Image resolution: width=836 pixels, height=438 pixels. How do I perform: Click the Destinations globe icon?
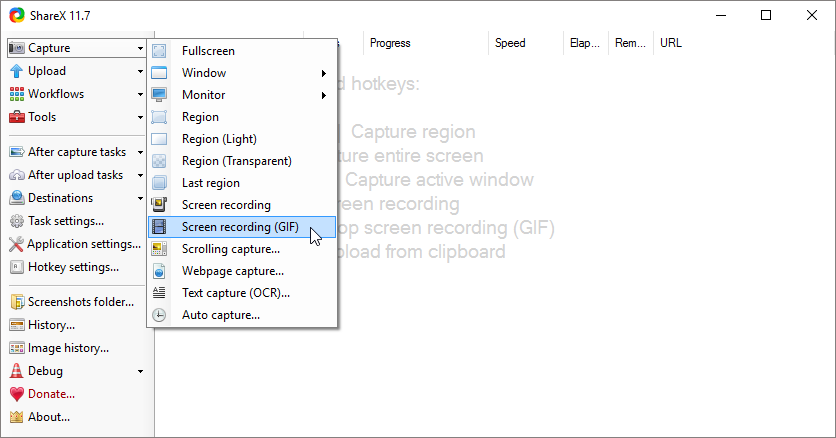click(x=17, y=198)
